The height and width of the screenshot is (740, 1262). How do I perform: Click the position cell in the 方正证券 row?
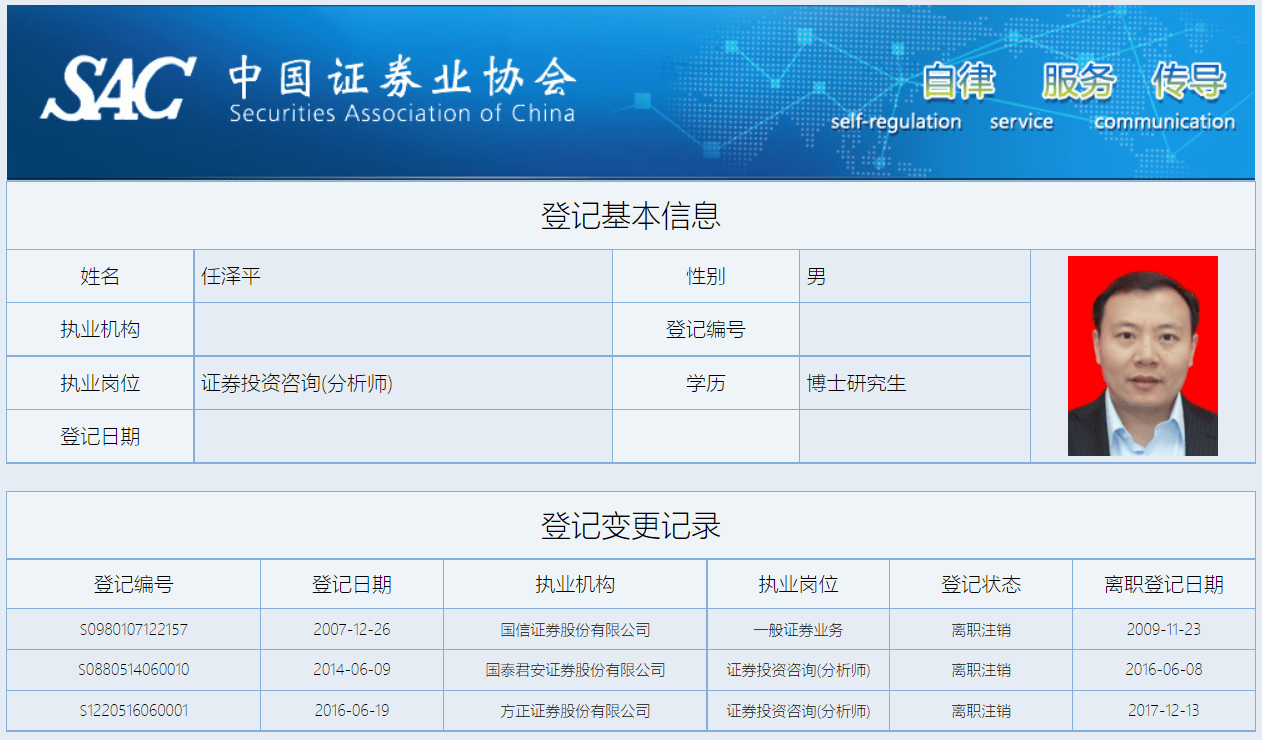(x=798, y=711)
